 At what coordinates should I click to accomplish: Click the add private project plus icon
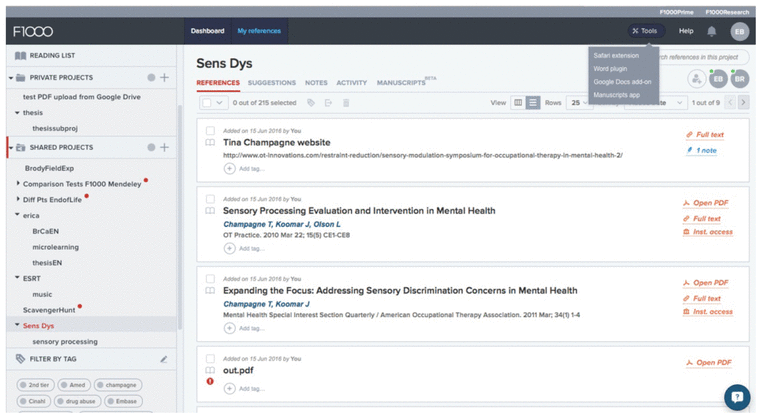pos(165,77)
